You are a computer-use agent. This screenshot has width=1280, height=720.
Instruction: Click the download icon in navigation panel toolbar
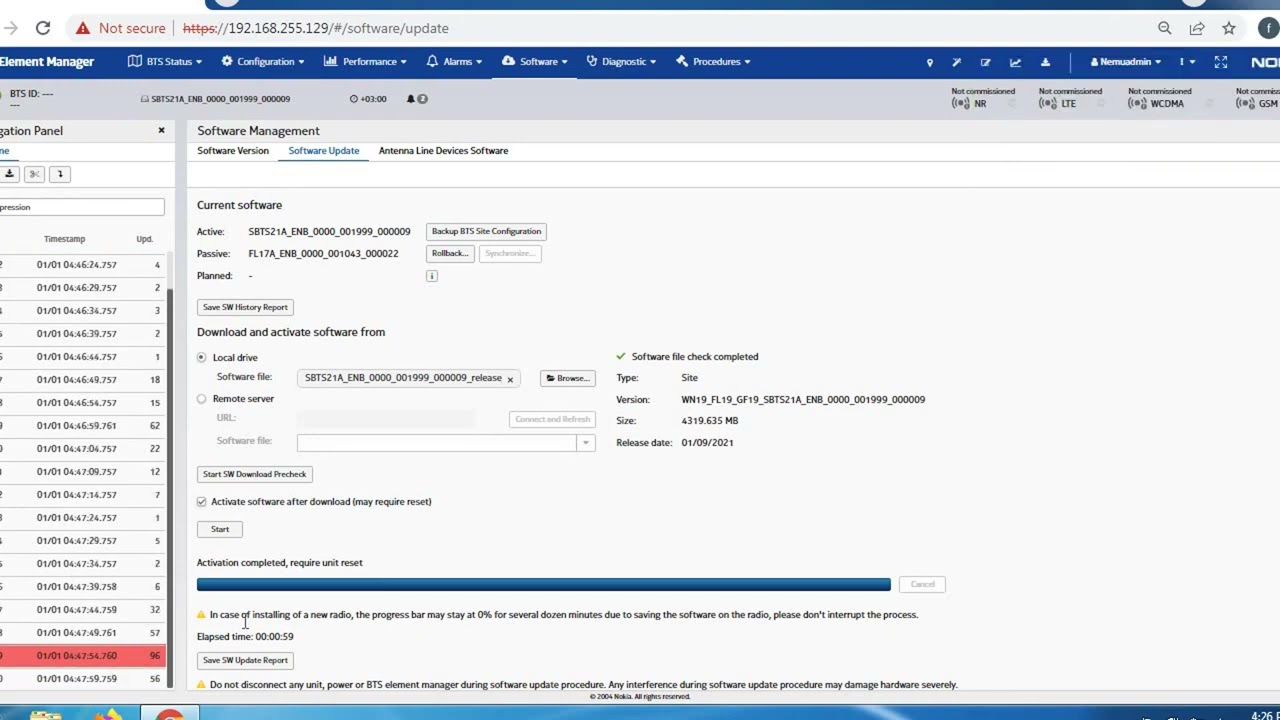9,174
